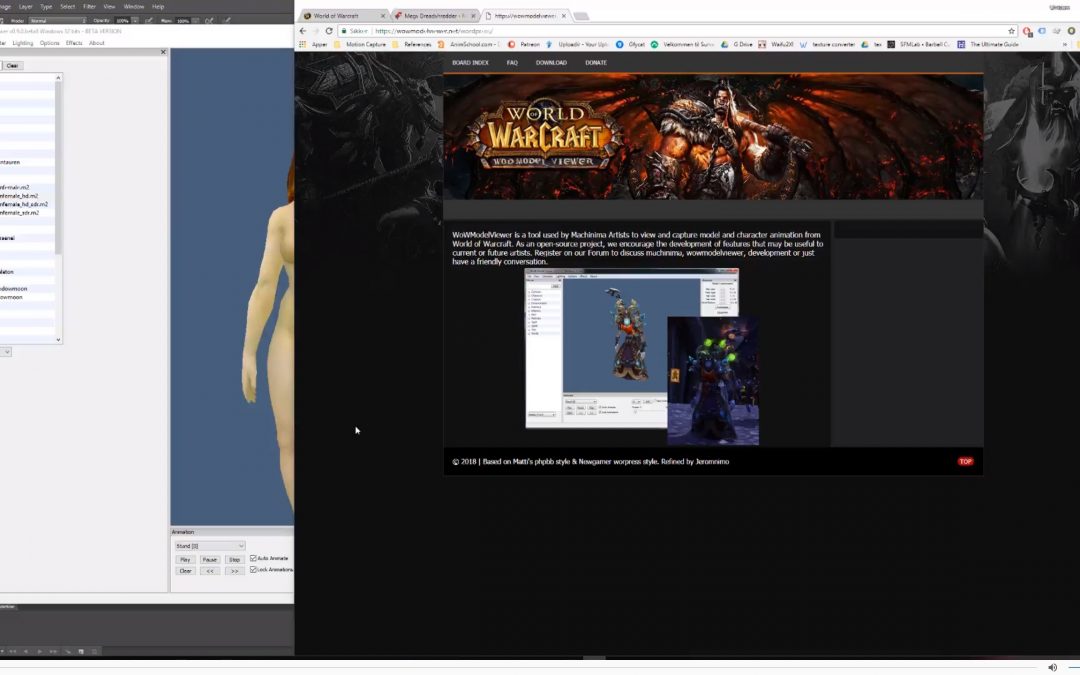The height and width of the screenshot is (675, 1080).
Task: Click the timeline play icon in Photoshop
Action: click(x=39, y=651)
